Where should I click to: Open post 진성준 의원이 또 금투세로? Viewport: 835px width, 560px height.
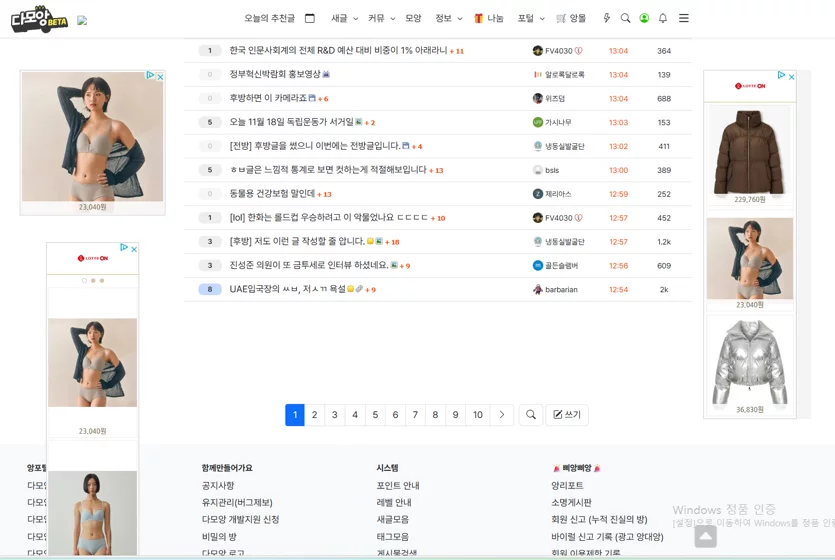309,266
